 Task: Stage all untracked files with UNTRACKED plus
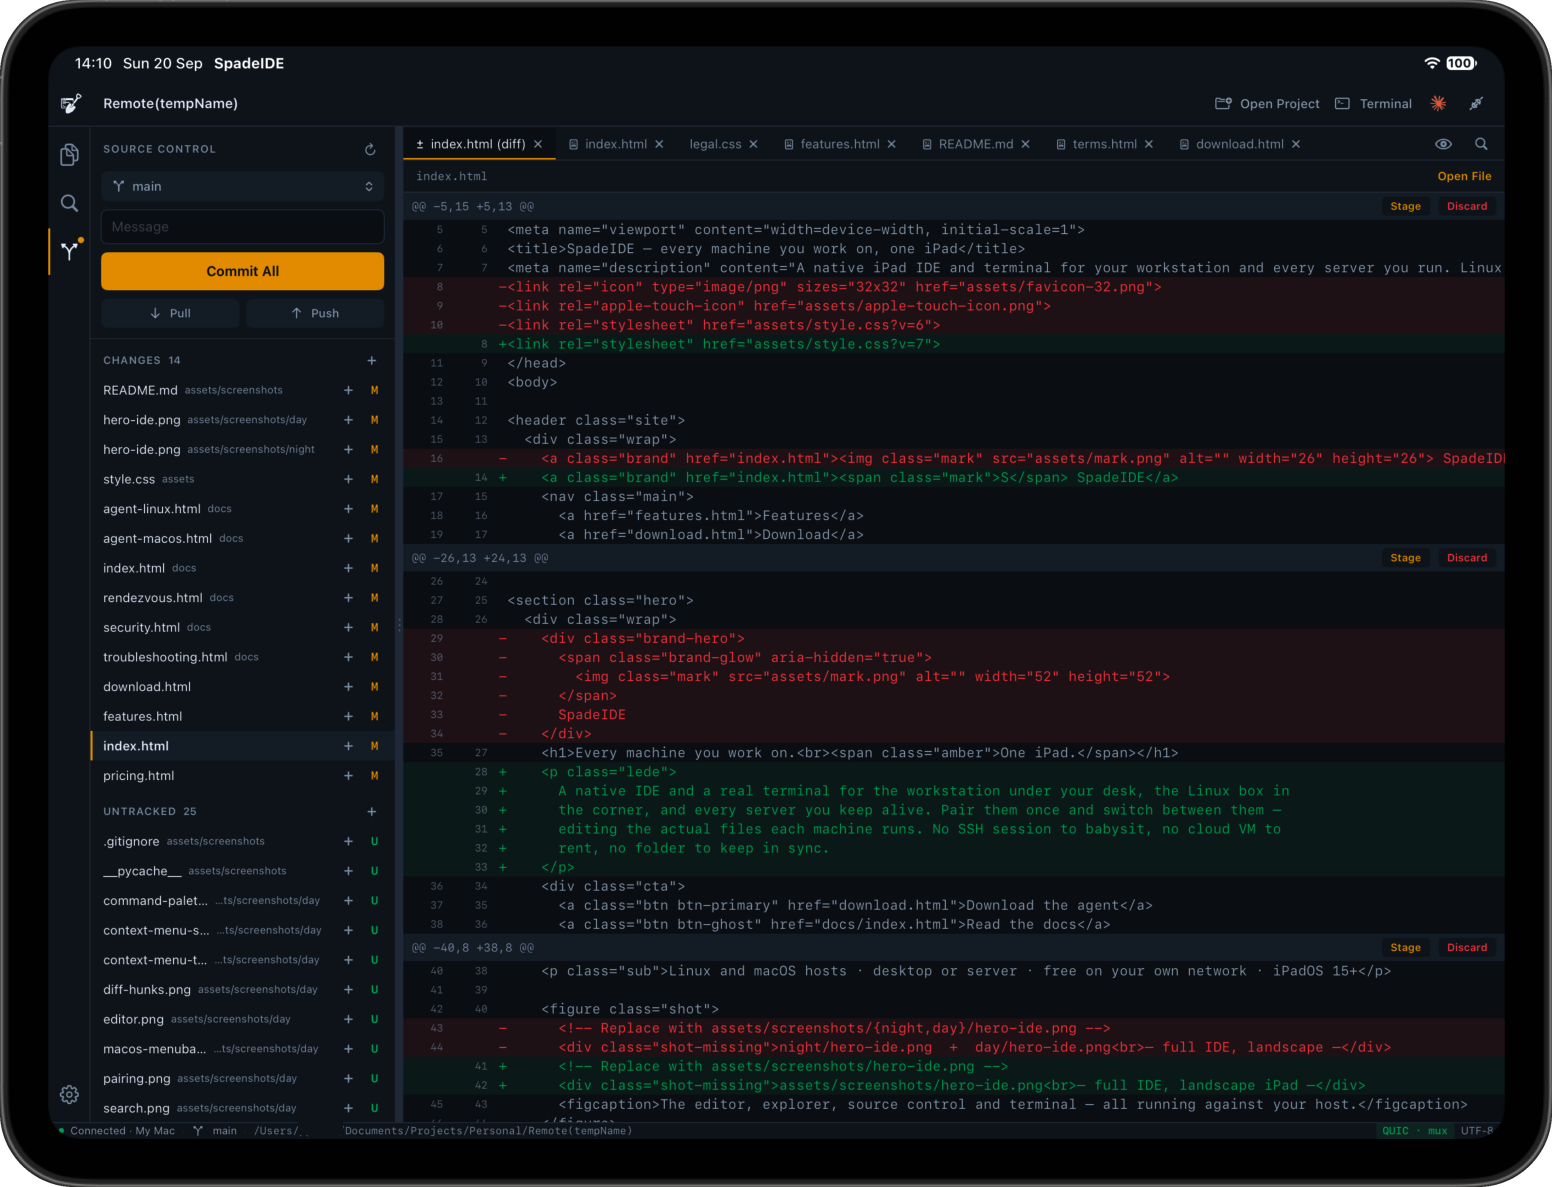click(371, 811)
